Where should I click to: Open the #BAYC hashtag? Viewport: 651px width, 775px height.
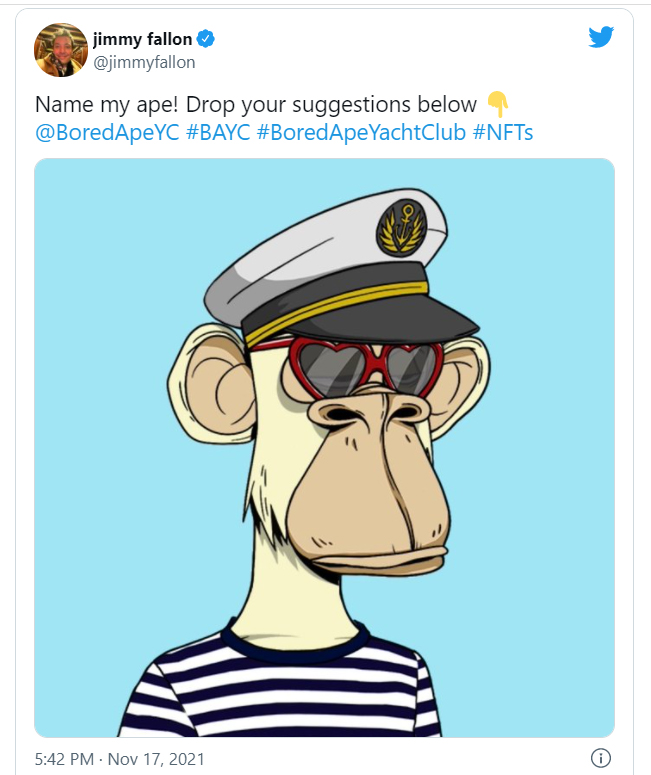218,132
